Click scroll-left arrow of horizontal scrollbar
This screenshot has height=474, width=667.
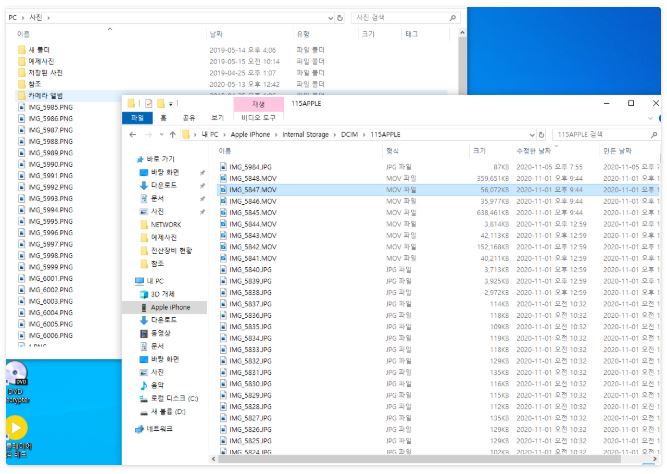point(214,459)
